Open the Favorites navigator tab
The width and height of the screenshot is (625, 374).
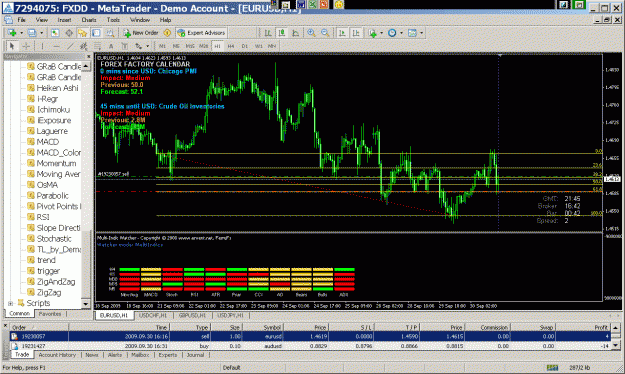coord(50,314)
